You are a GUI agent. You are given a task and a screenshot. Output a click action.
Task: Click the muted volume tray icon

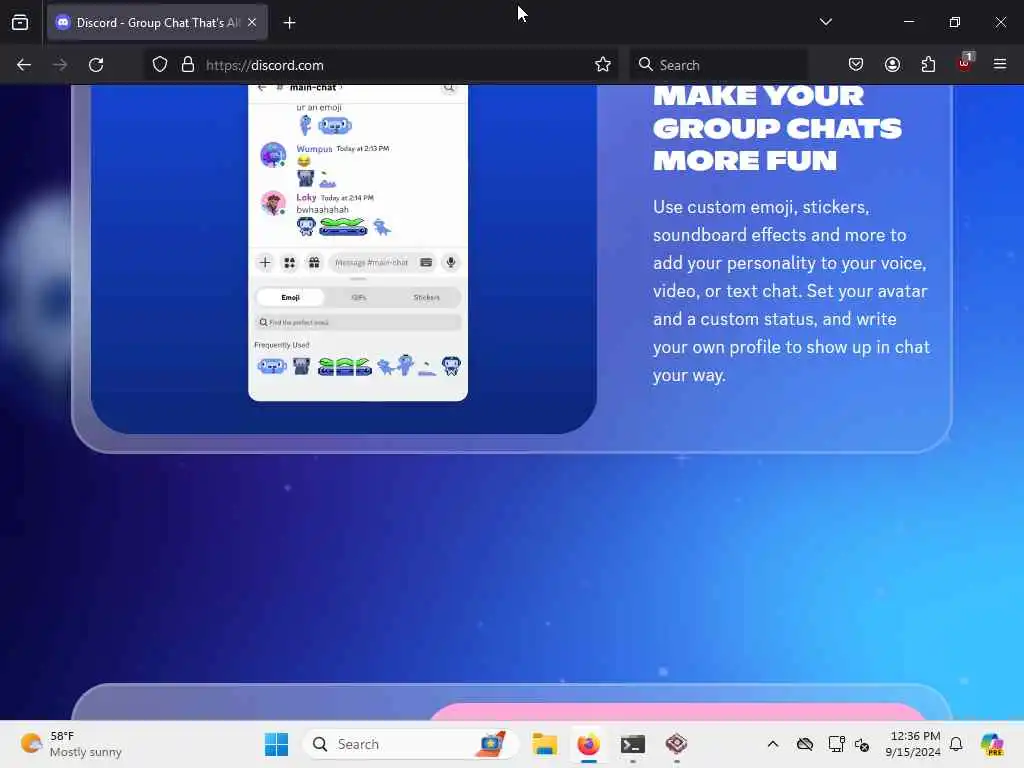[862, 744]
